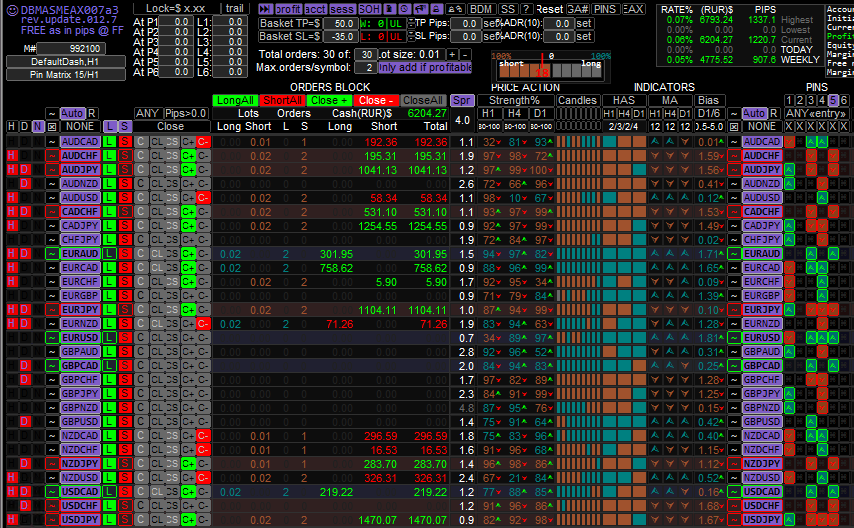Click the clock icon in top toolbar
854x528 pixels.
click(x=404, y=9)
